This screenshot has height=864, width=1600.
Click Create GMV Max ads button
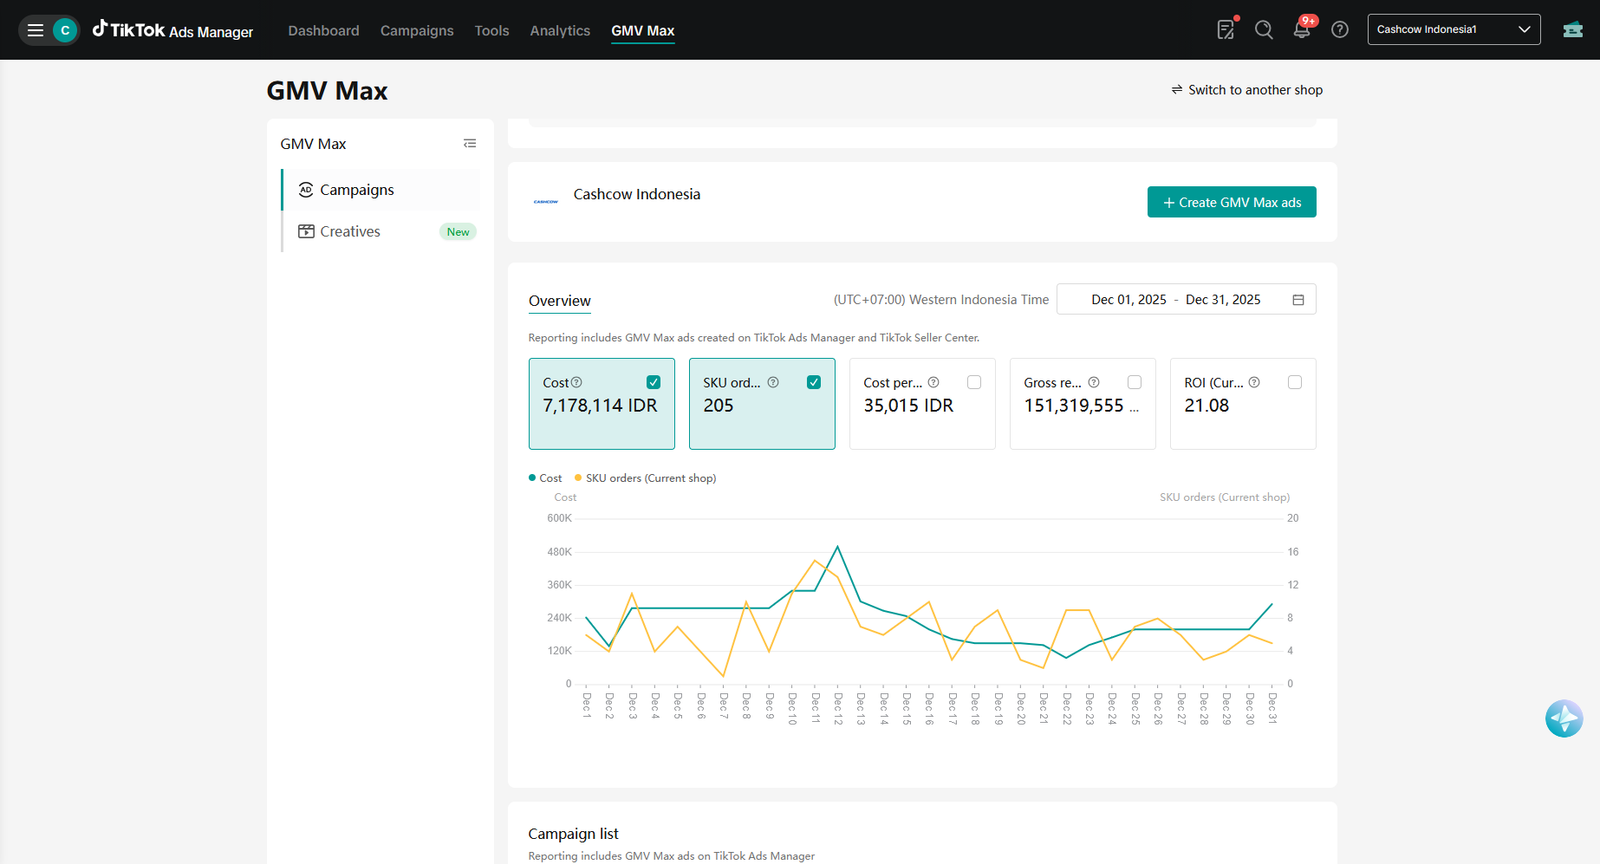pos(1232,202)
